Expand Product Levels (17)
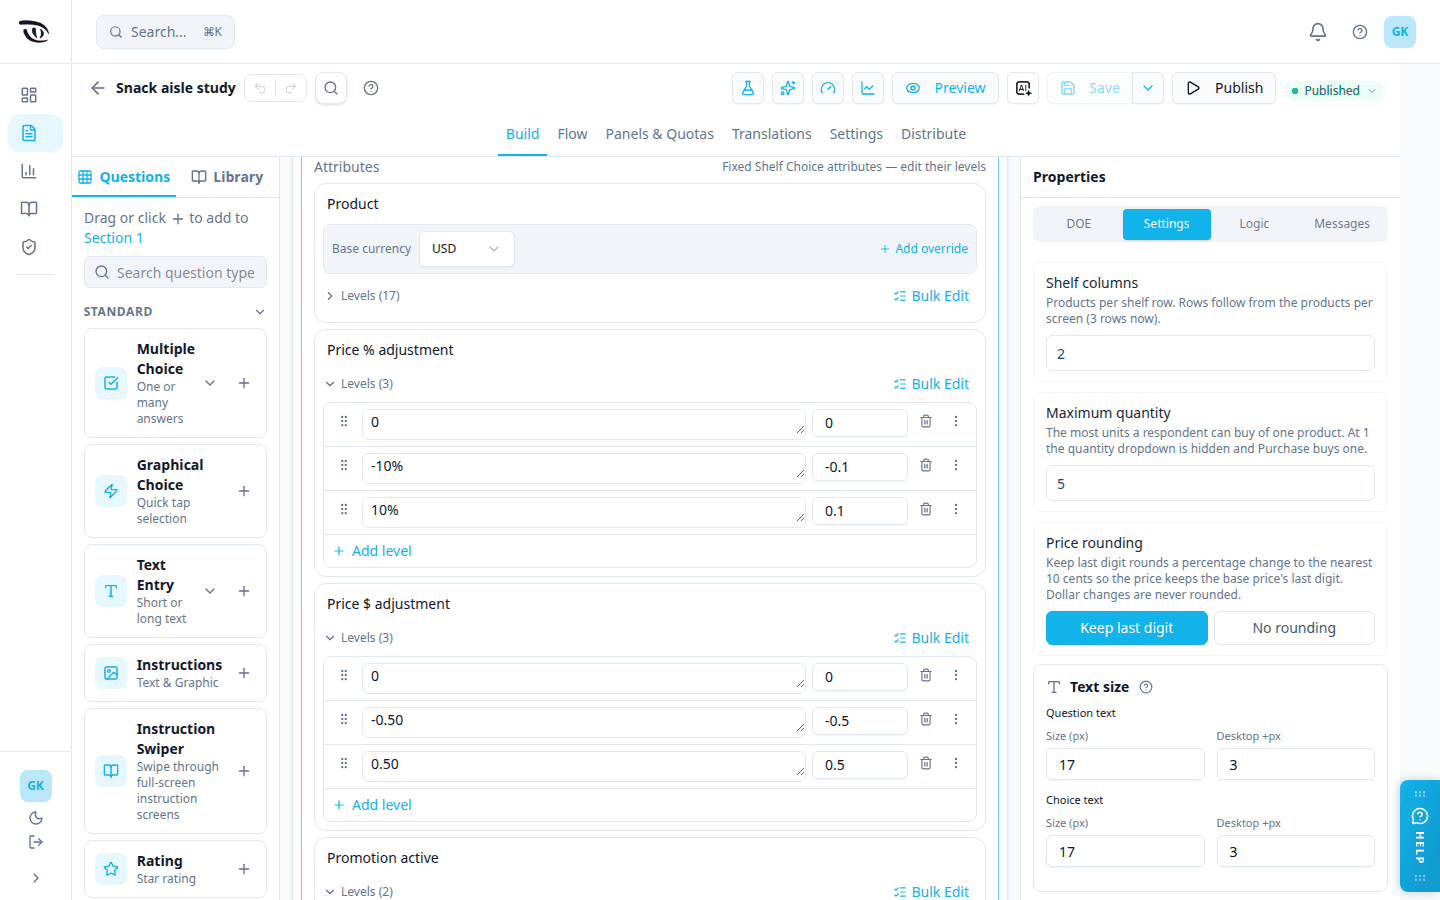 (363, 296)
